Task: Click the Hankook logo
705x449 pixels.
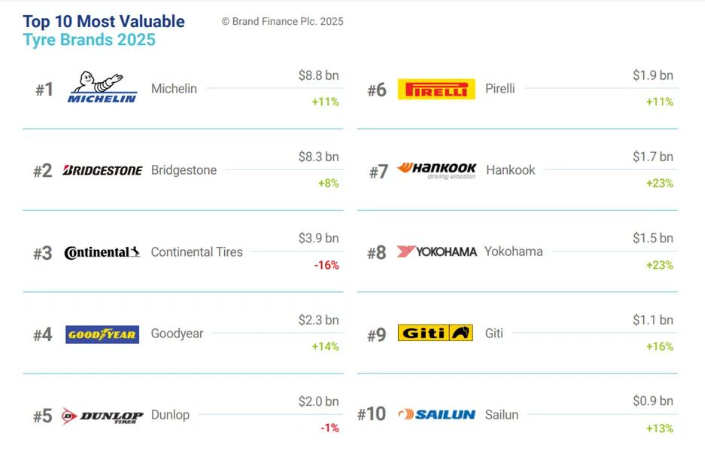Action: (x=436, y=170)
